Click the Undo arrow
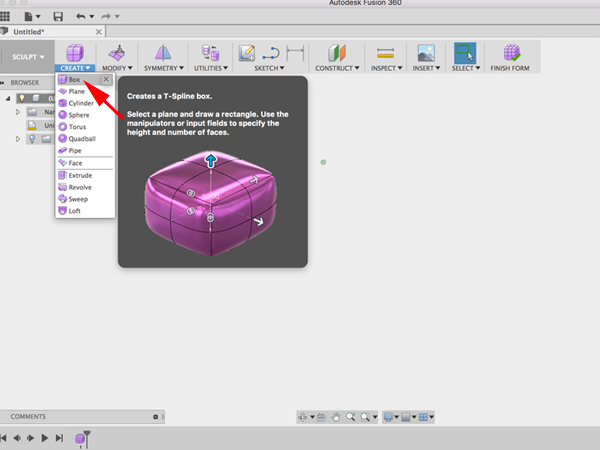The width and height of the screenshot is (600, 450). pos(80,16)
